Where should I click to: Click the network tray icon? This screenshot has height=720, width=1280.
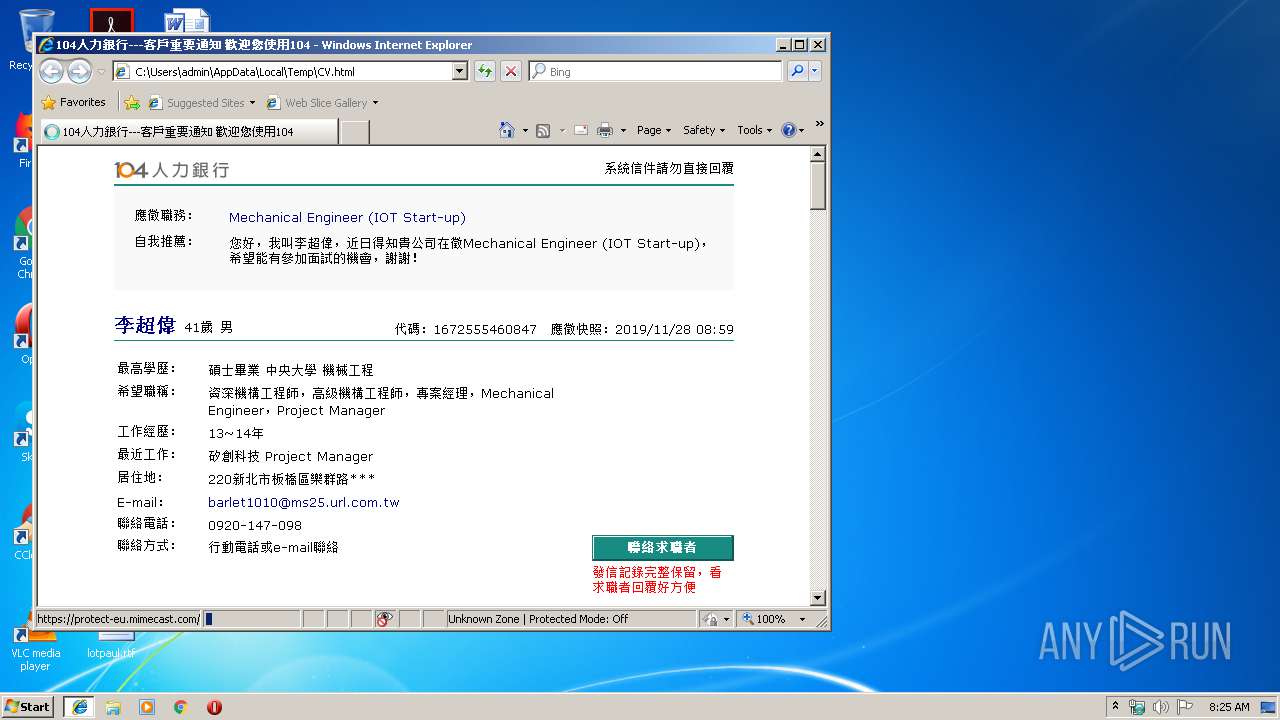(1137, 707)
